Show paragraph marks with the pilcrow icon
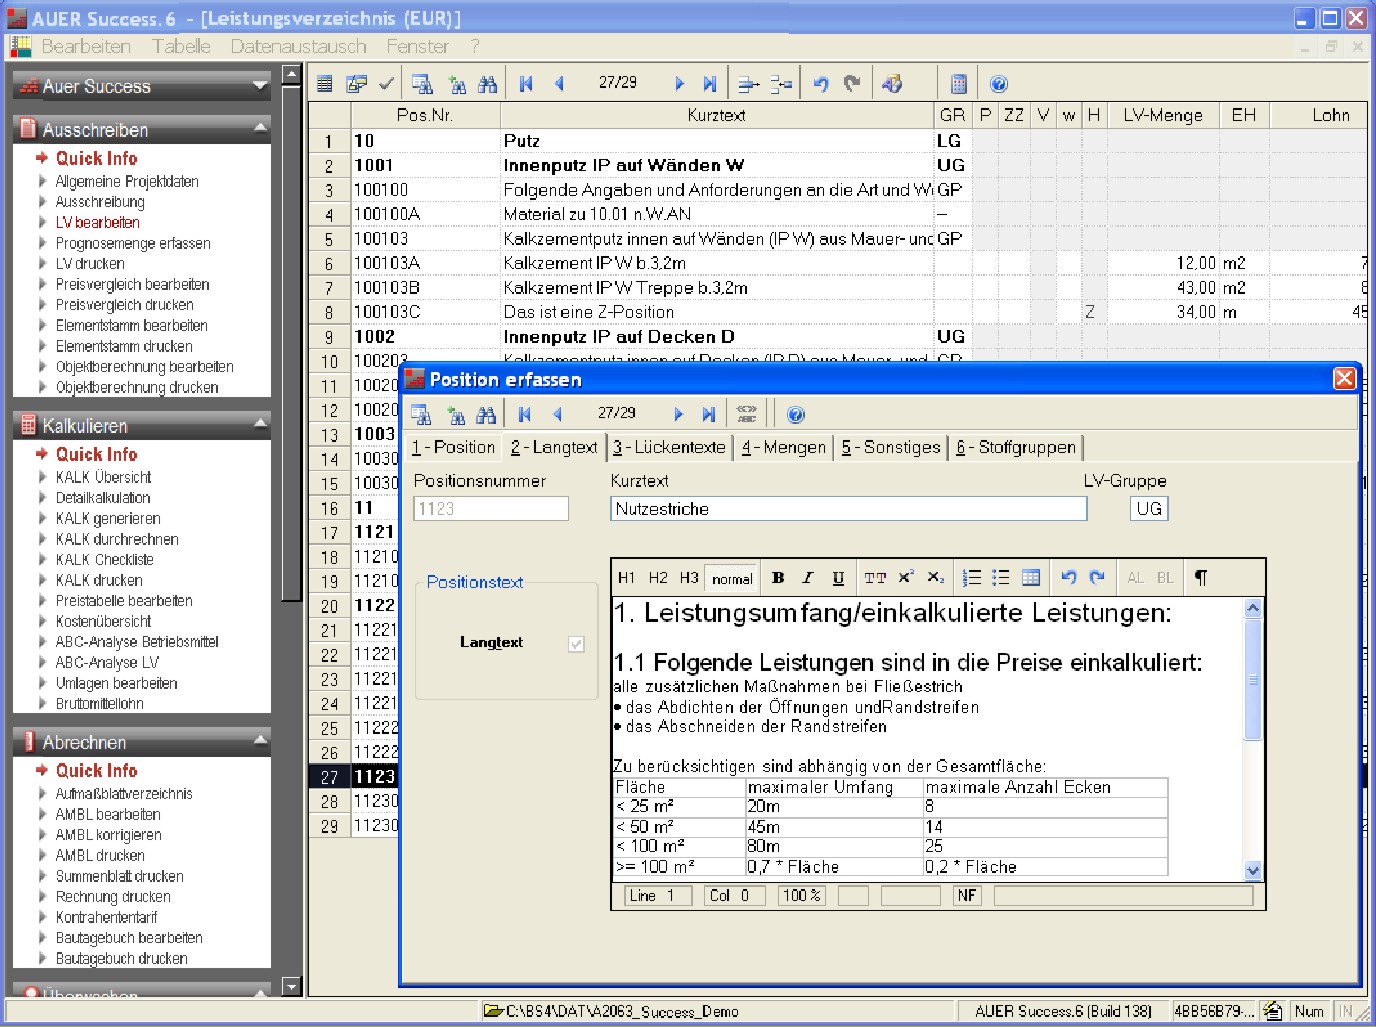 [x=1201, y=578]
